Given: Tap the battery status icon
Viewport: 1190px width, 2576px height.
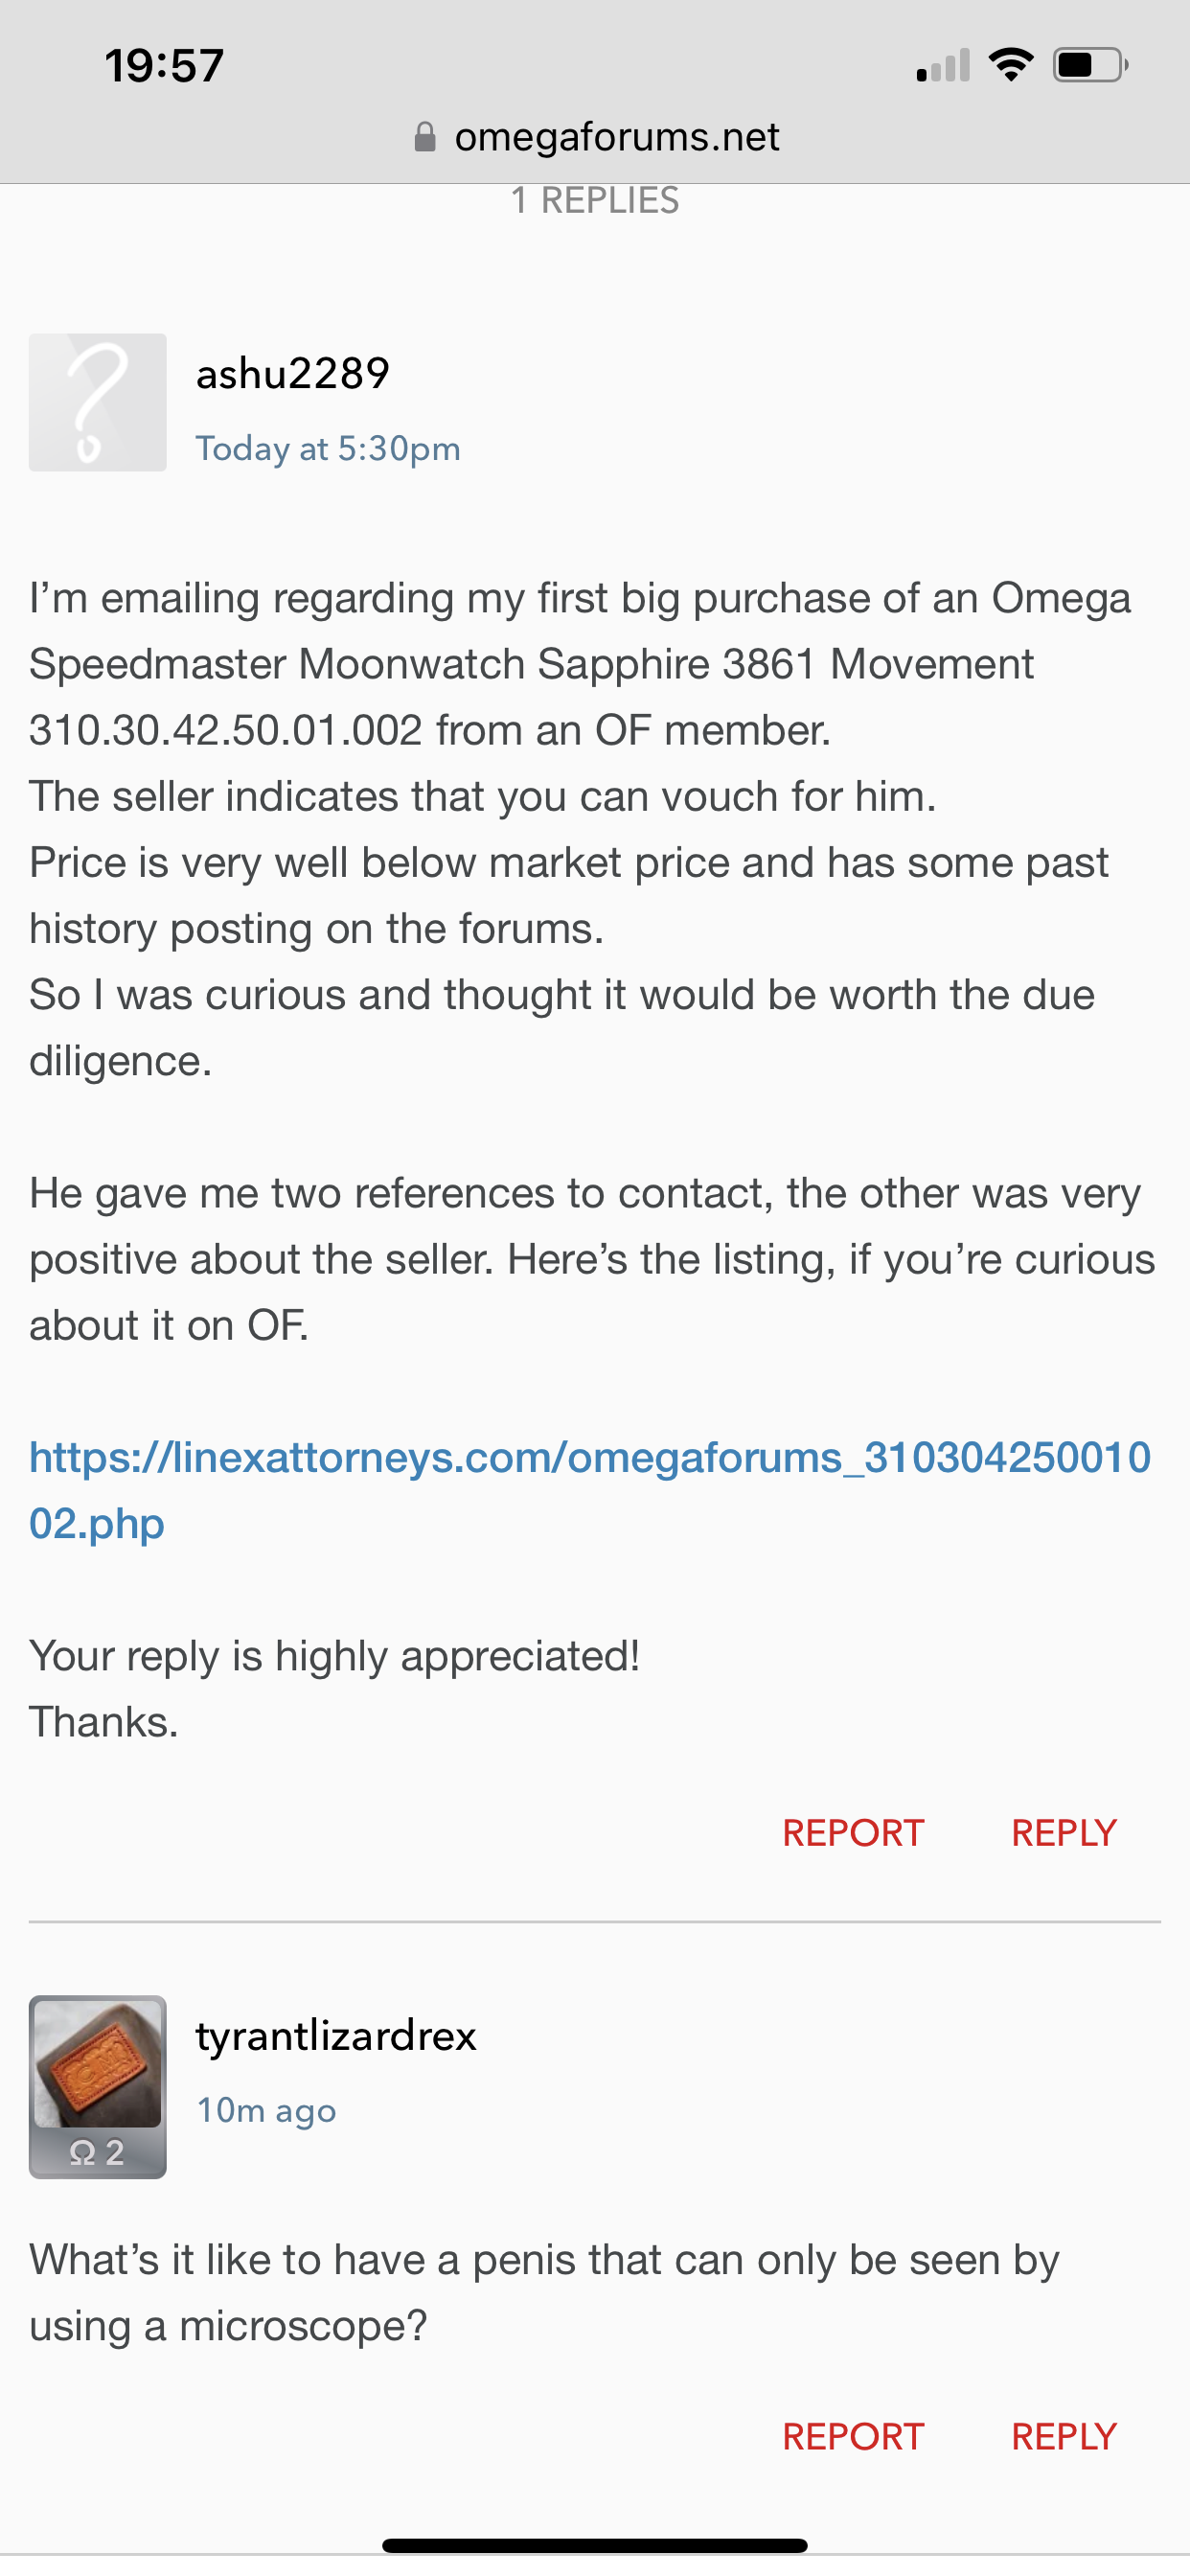Looking at the screenshot, I should click(x=1090, y=66).
